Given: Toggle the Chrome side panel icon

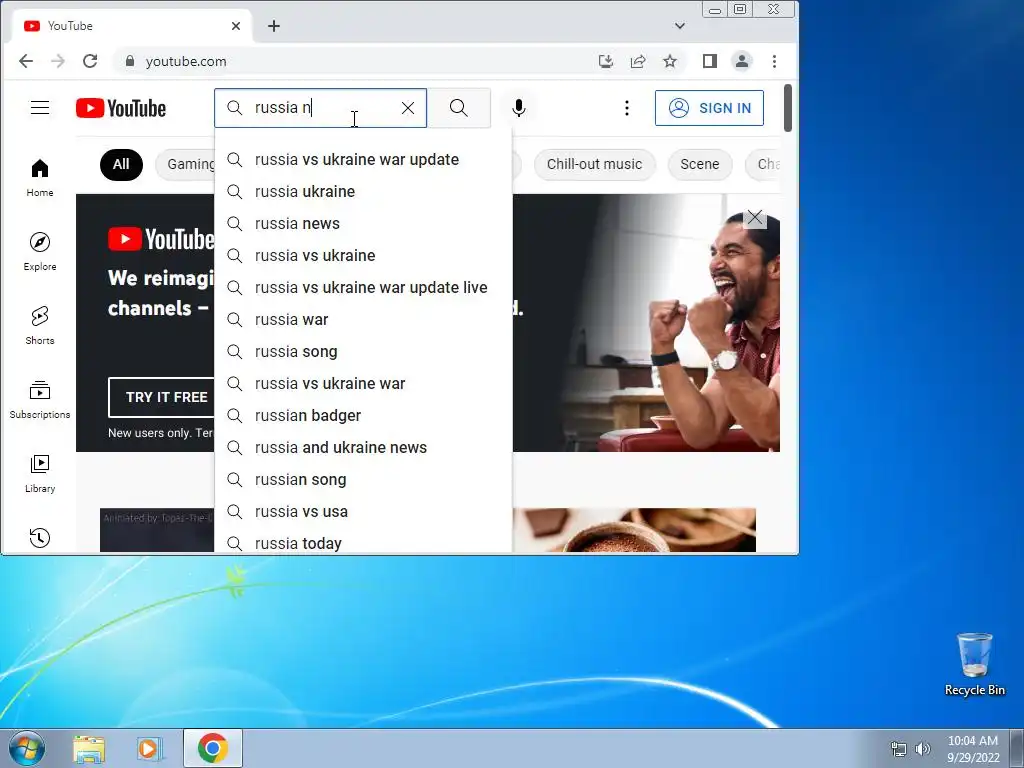Looking at the screenshot, I should tap(709, 61).
